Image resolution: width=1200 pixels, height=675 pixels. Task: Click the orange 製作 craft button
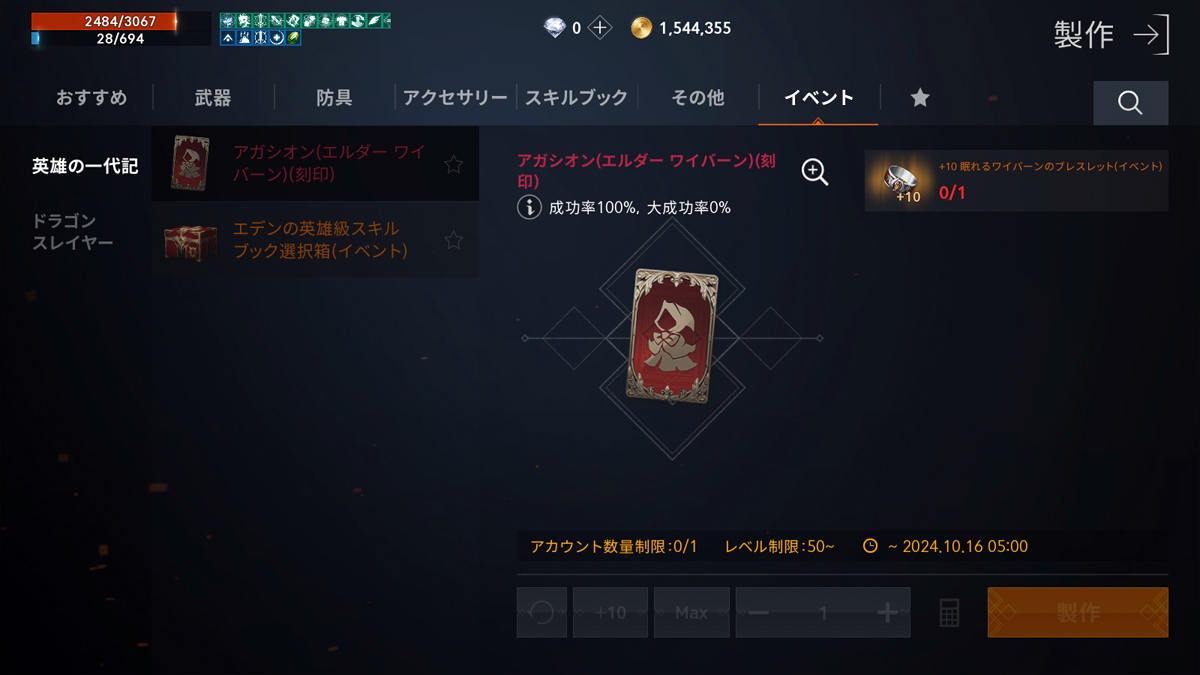pos(1078,613)
